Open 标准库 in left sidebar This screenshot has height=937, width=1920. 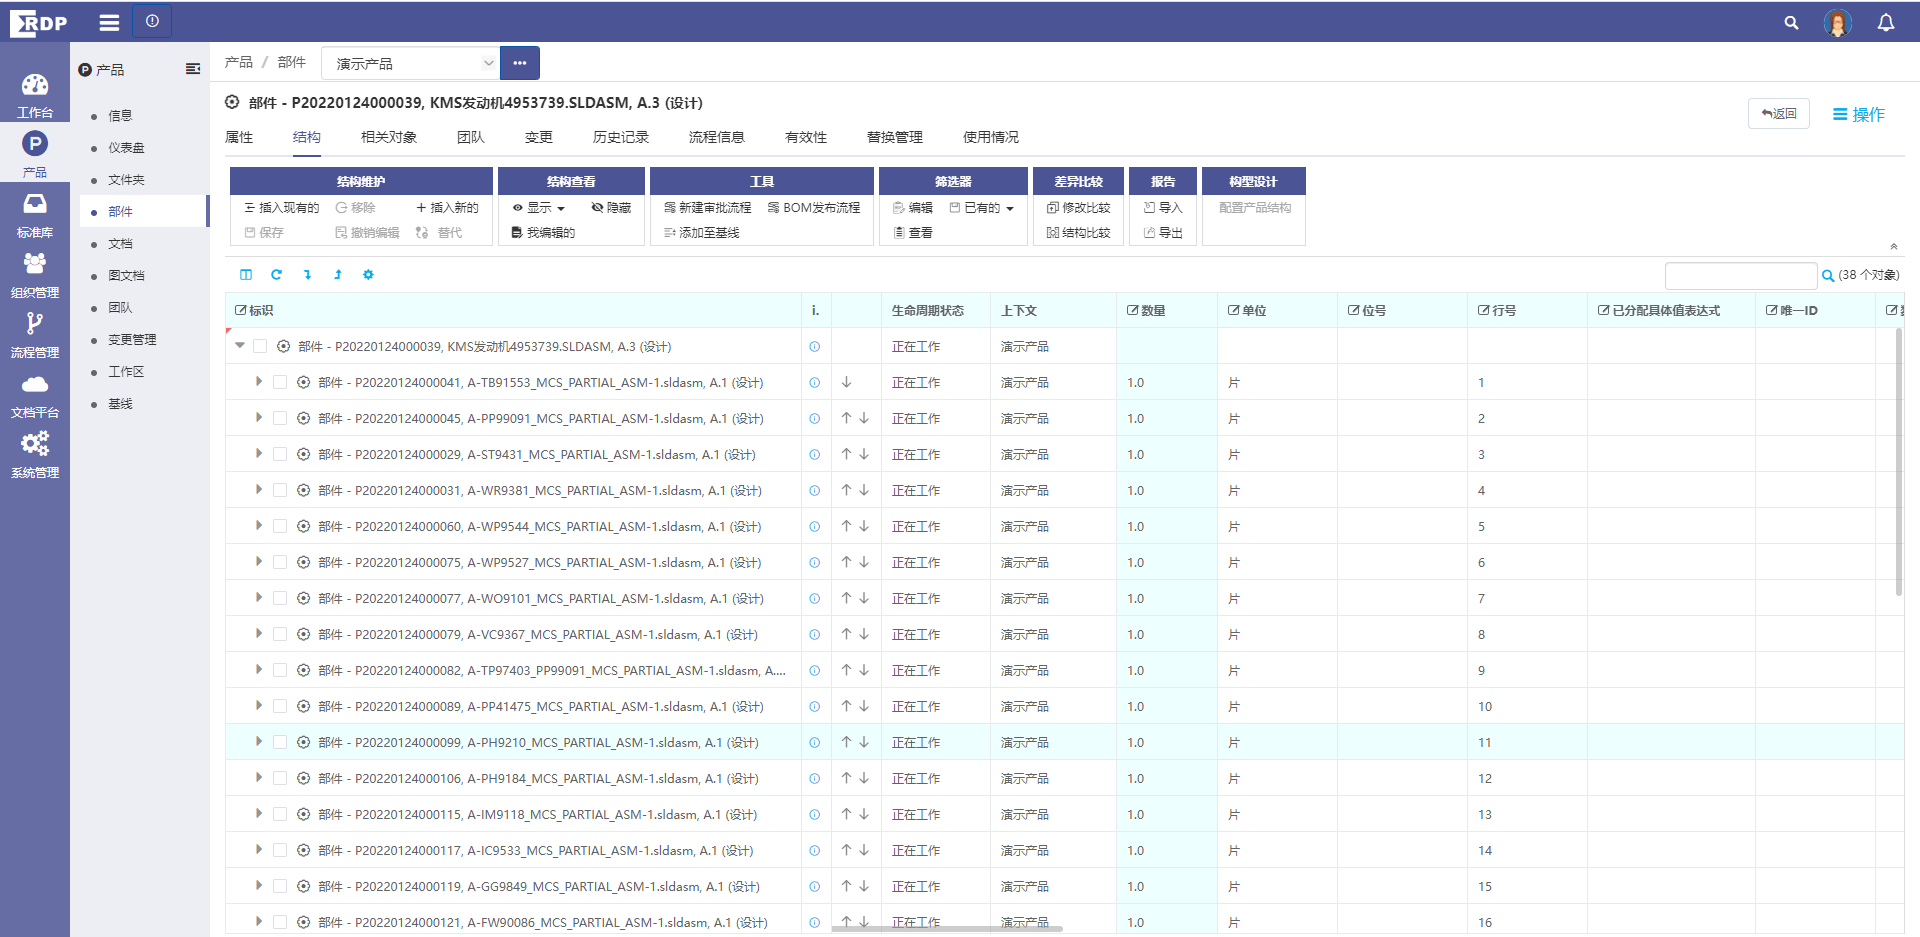point(35,215)
